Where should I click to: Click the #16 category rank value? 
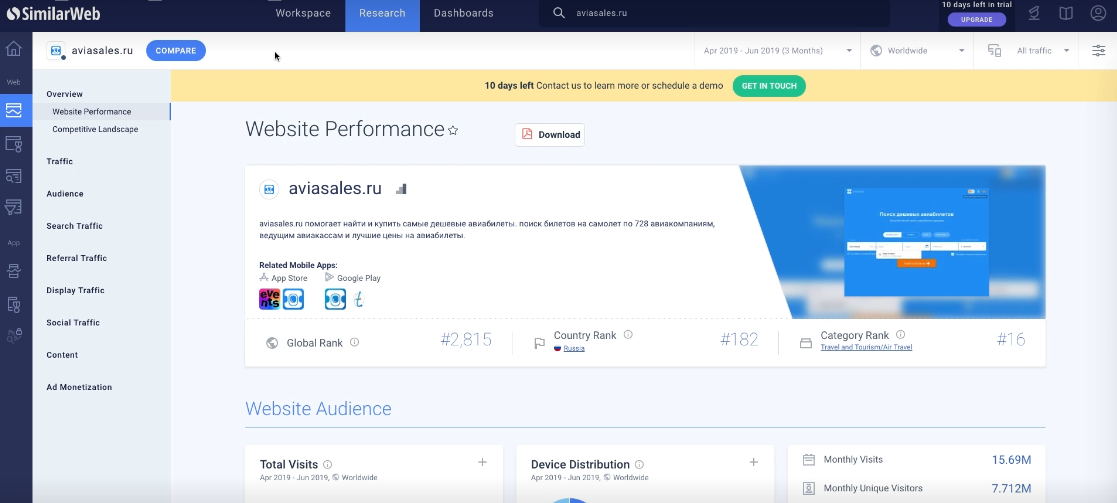[1011, 340]
